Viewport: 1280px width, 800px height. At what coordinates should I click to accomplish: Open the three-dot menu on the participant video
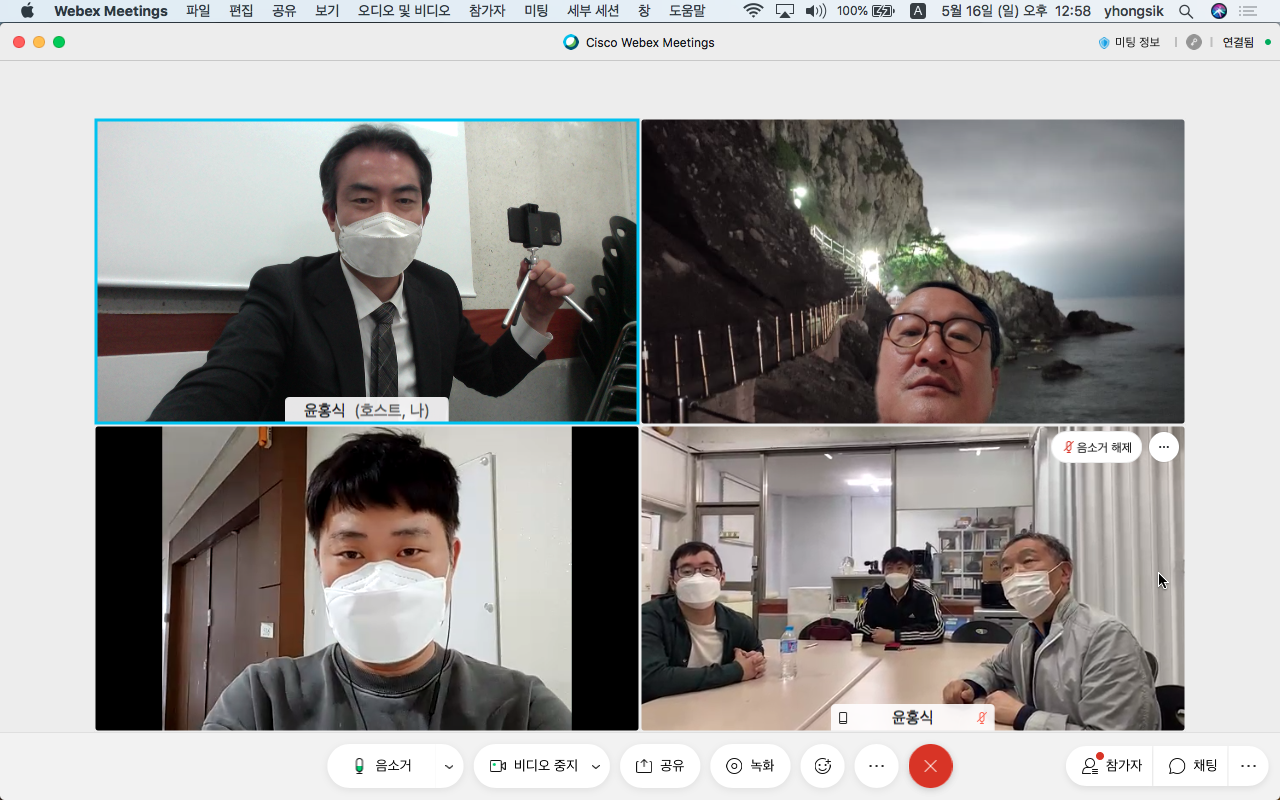[1164, 447]
